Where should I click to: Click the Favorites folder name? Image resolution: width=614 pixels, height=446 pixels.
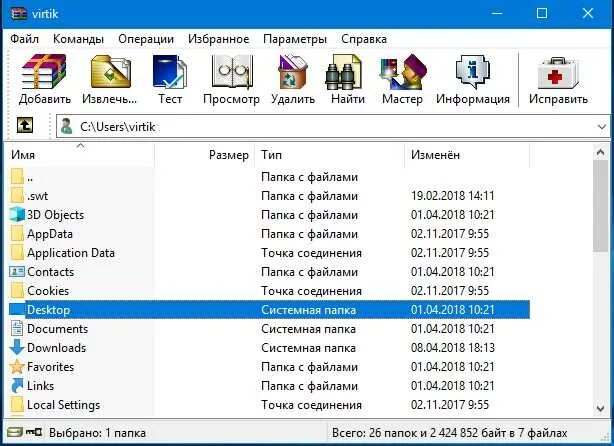[x=51, y=367]
